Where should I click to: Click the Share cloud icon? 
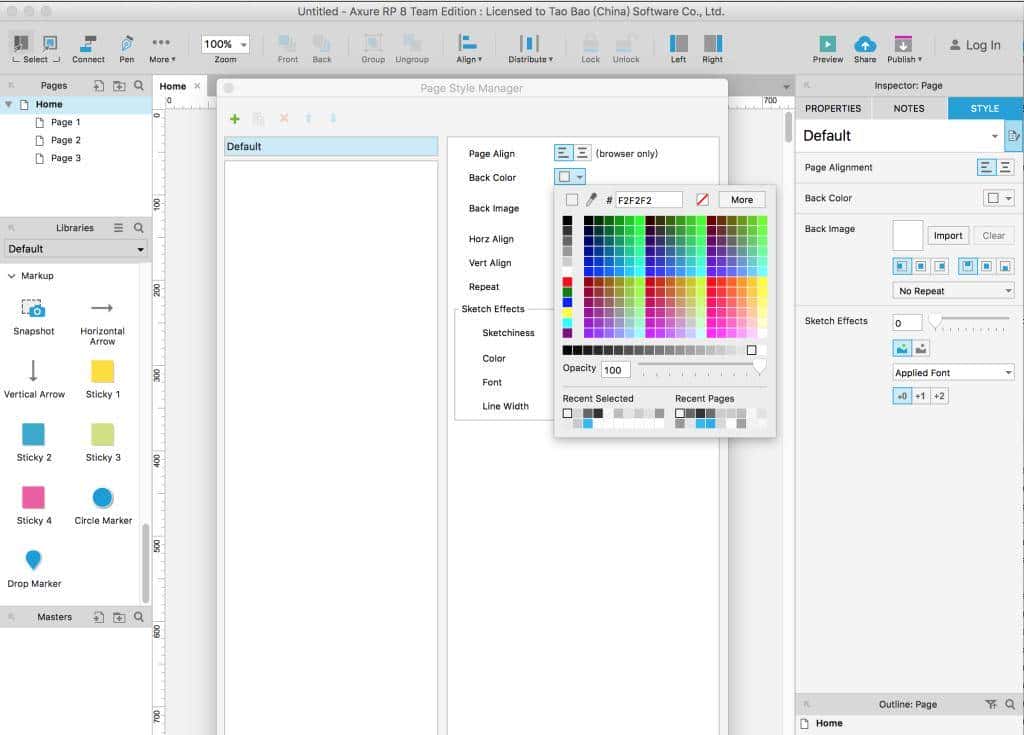865,44
